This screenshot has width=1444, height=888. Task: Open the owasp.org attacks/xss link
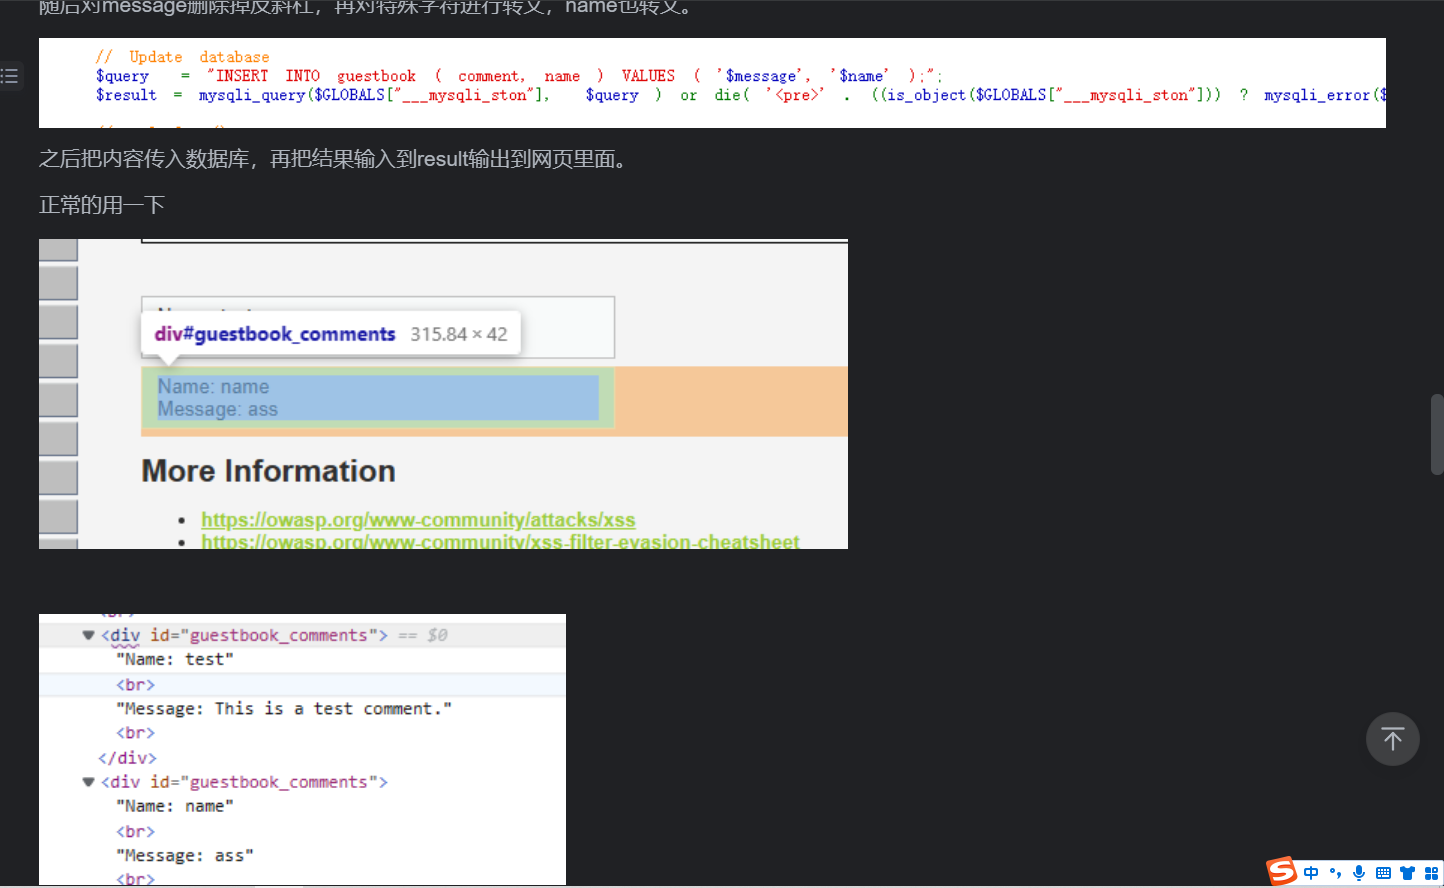pos(418,520)
